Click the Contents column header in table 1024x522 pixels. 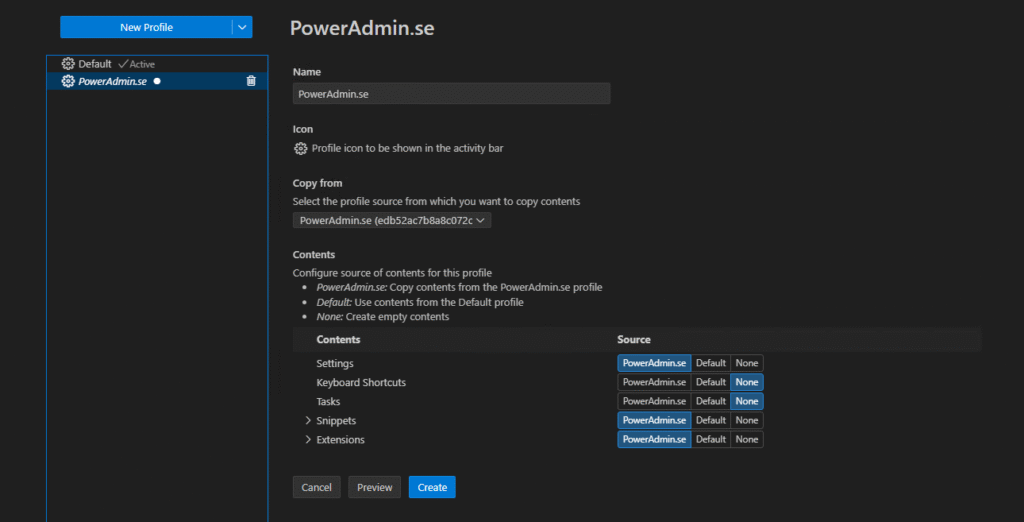tap(338, 340)
